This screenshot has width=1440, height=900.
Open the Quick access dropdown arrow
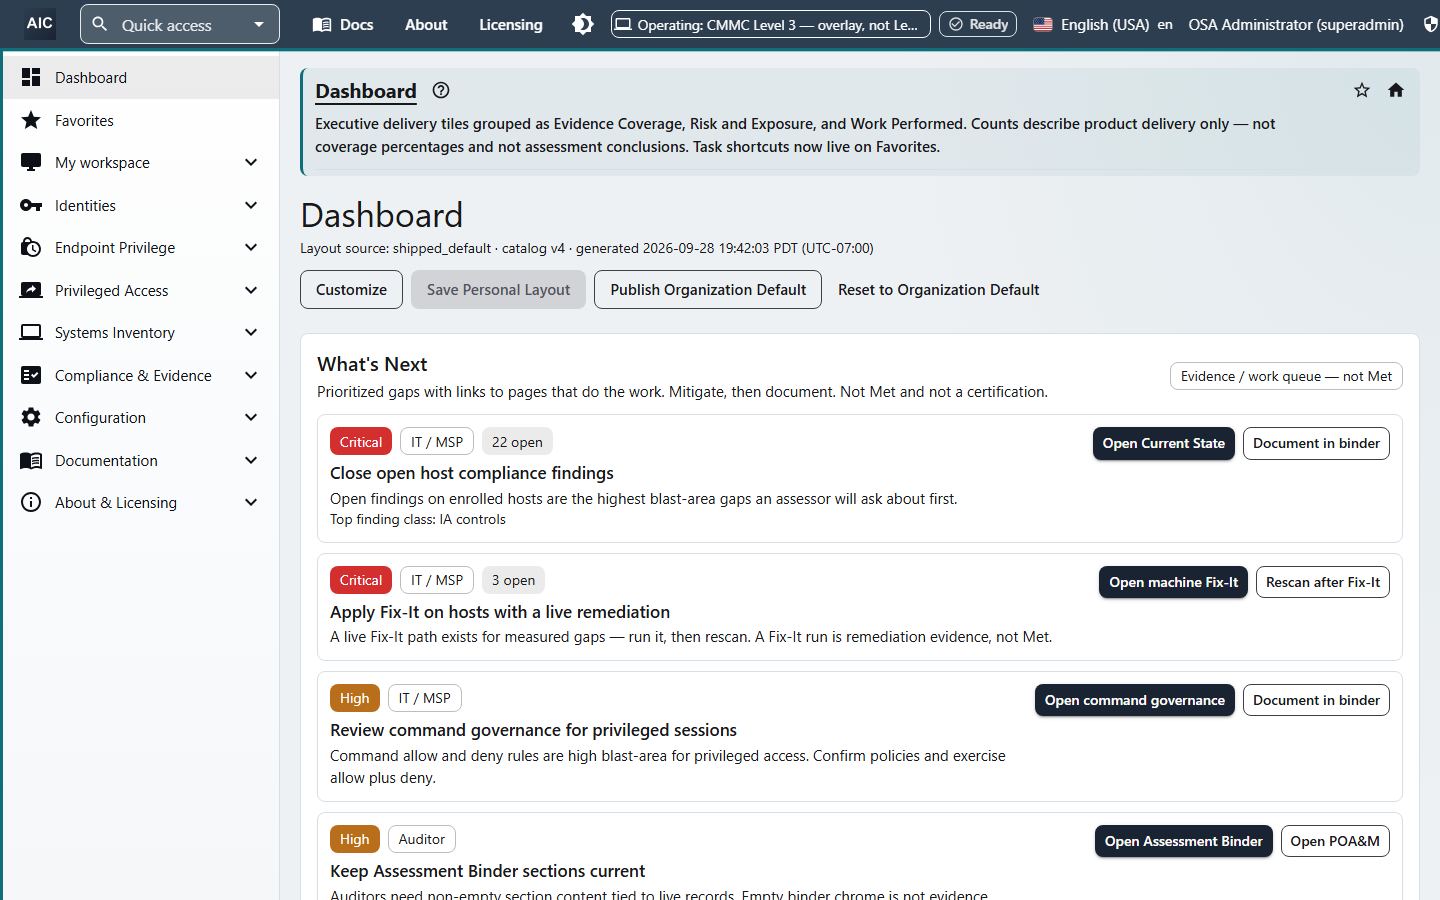pyautogui.click(x=259, y=24)
